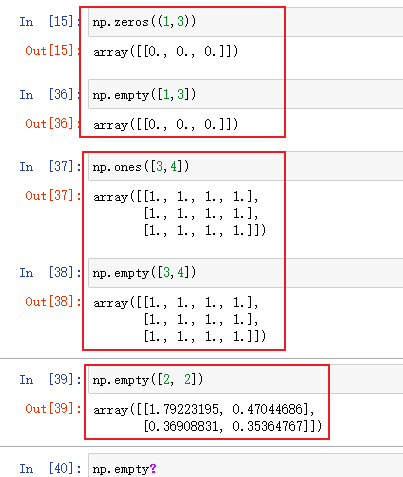Viewport: 403px width, 477px height.
Task: Select the Out[15] prompt label
Action: click(x=53, y=51)
